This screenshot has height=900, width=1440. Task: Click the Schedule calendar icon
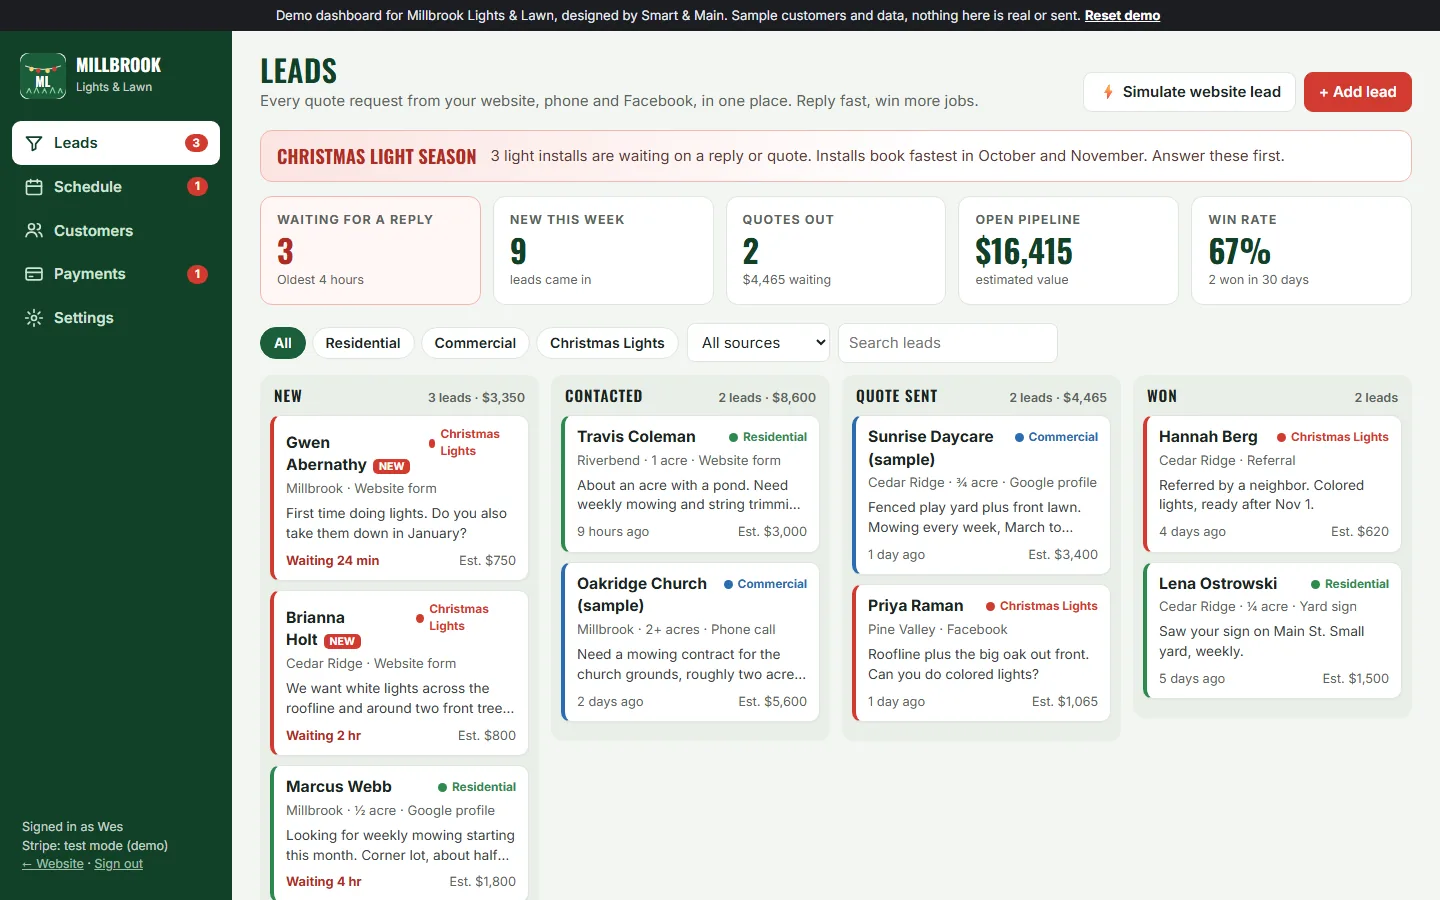point(34,187)
